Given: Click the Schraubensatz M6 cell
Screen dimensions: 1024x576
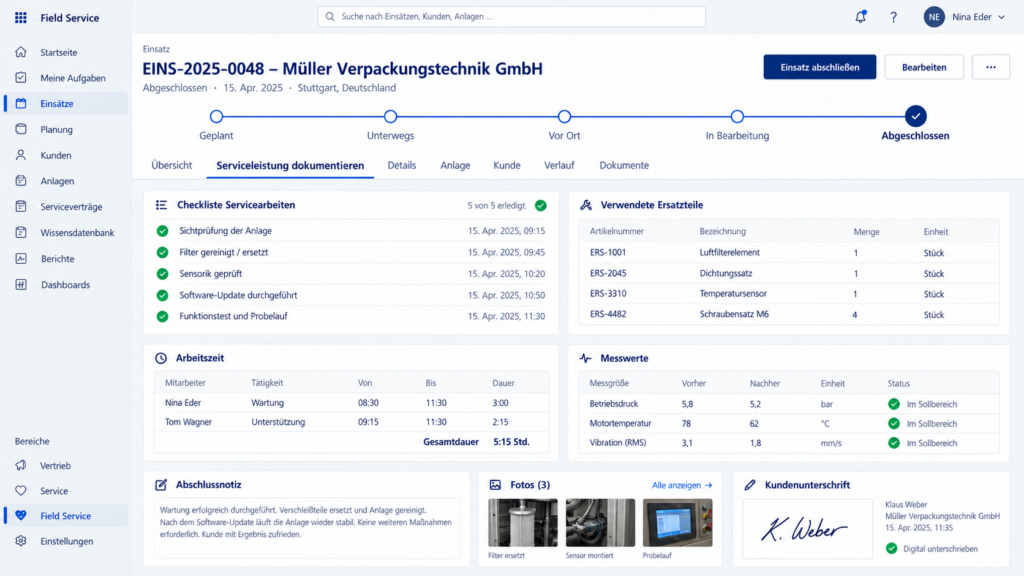Looking at the screenshot, I should pos(734,314).
